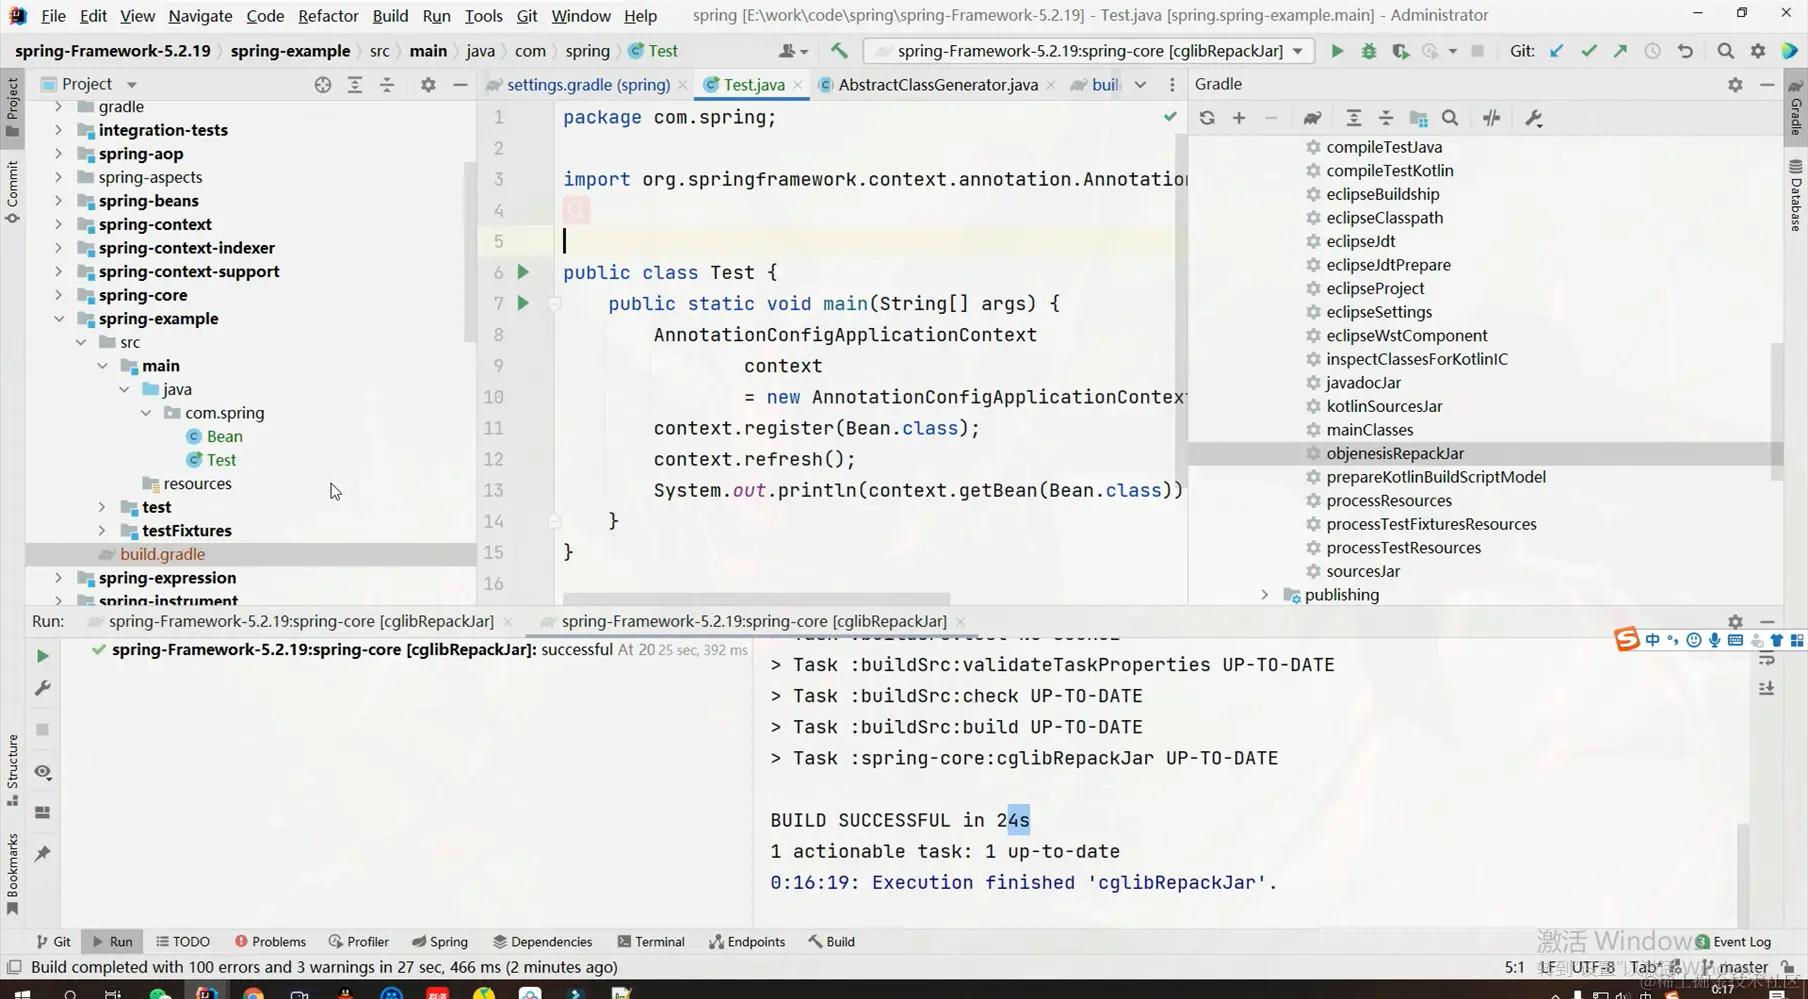Run main method from gutter arrow
Viewport: 1808px width, 999px height.
click(x=523, y=303)
